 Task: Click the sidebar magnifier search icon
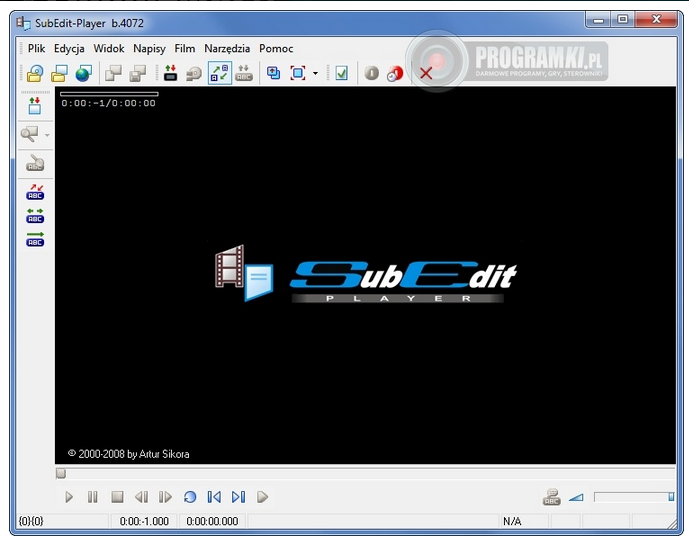[x=30, y=134]
